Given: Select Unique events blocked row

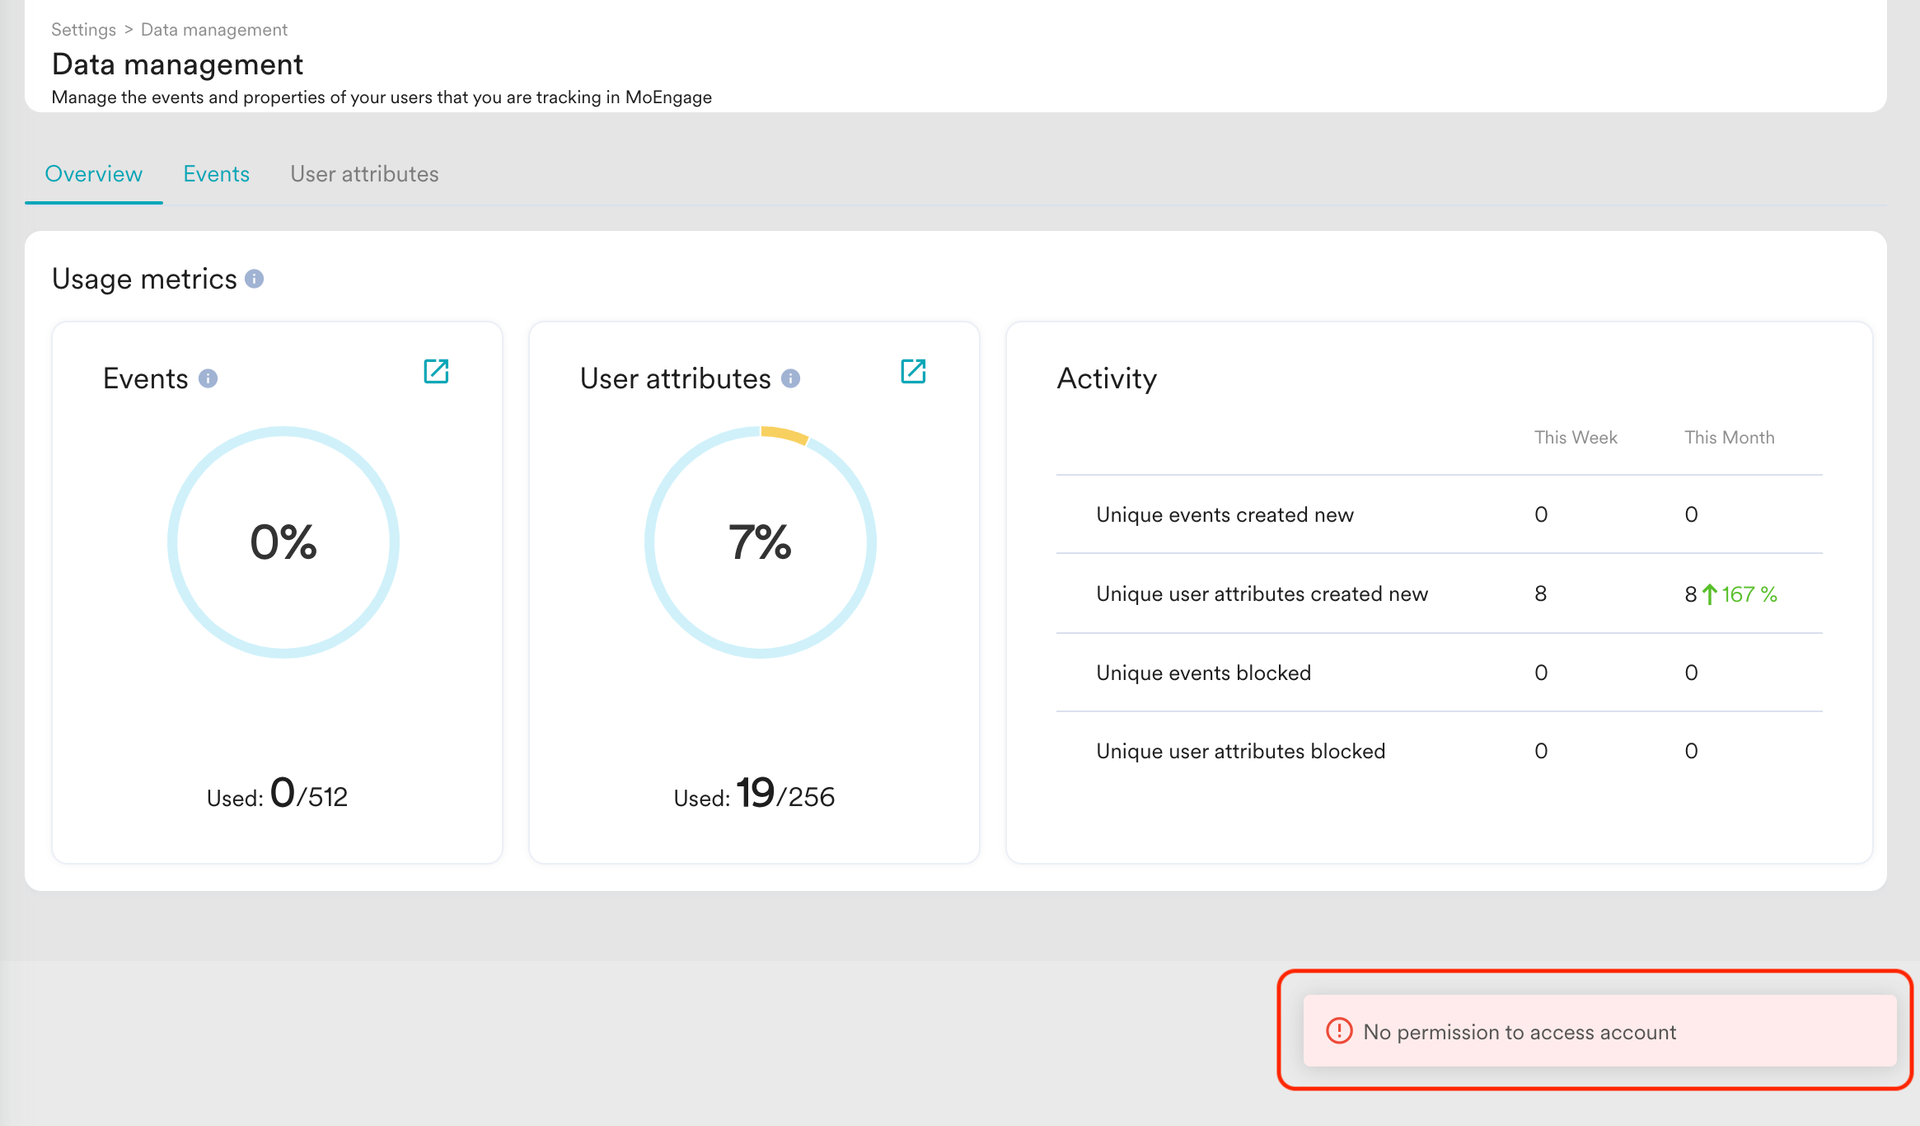Looking at the screenshot, I should (1203, 673).
